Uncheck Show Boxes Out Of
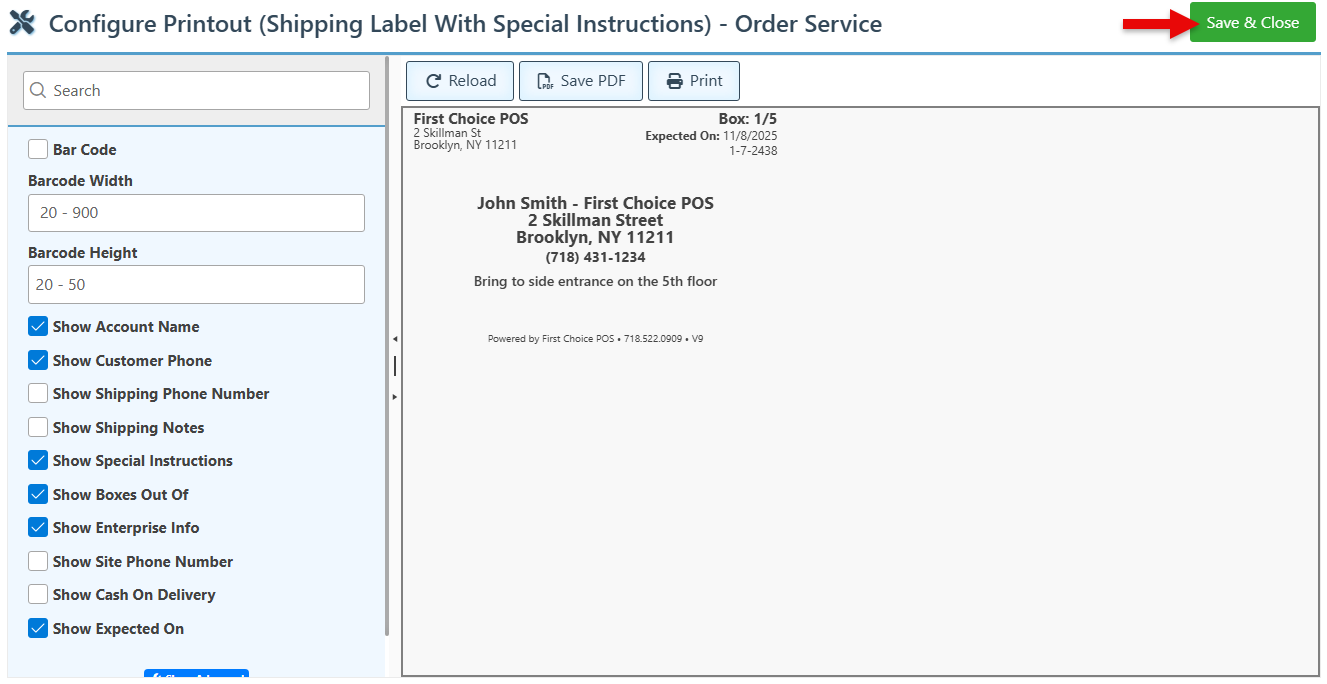 point(38,495)
